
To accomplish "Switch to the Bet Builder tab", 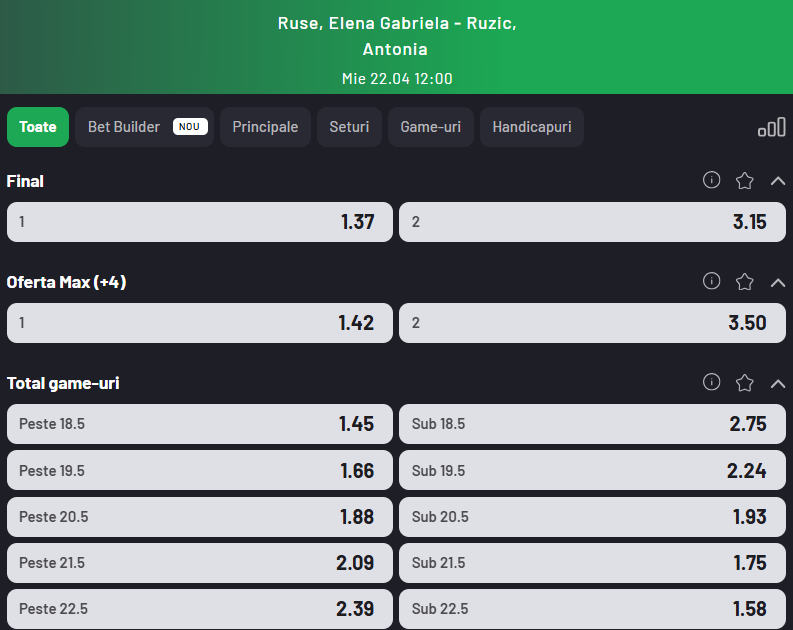I will tap(143, 127).
